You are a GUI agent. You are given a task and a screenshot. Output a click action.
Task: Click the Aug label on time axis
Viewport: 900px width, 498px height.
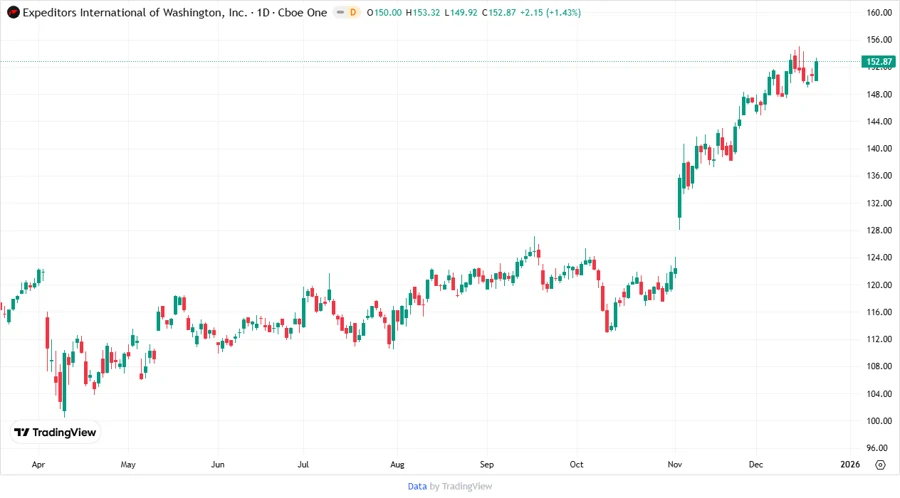[x=397, y=464]
